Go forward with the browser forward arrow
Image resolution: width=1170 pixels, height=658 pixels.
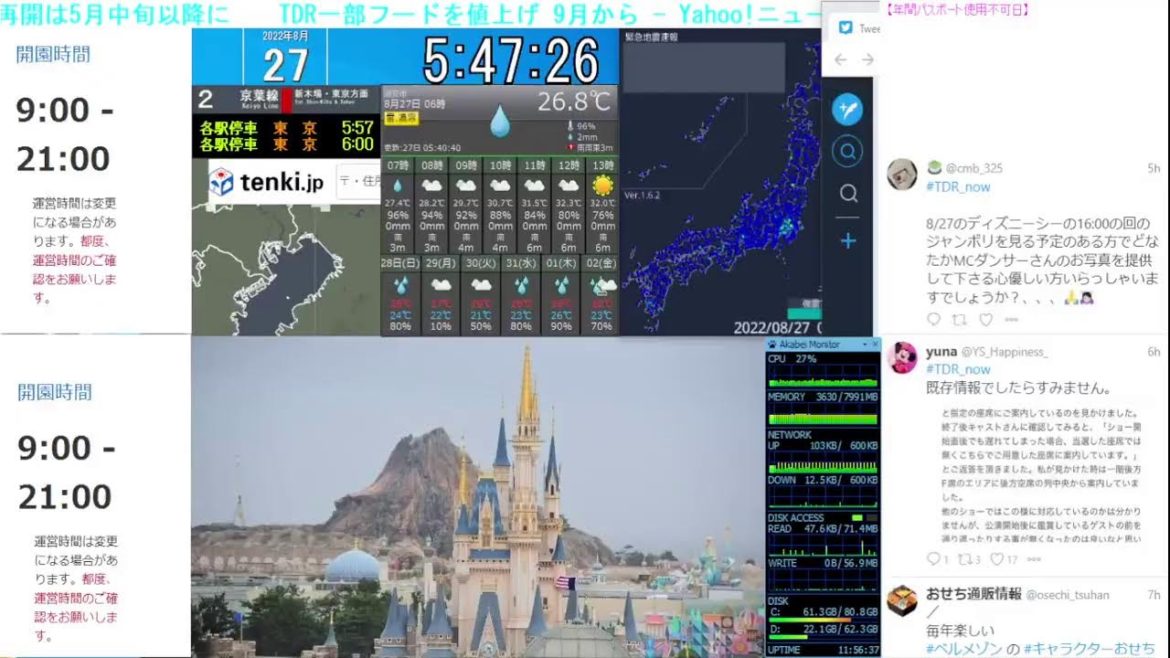pos(867,60)
